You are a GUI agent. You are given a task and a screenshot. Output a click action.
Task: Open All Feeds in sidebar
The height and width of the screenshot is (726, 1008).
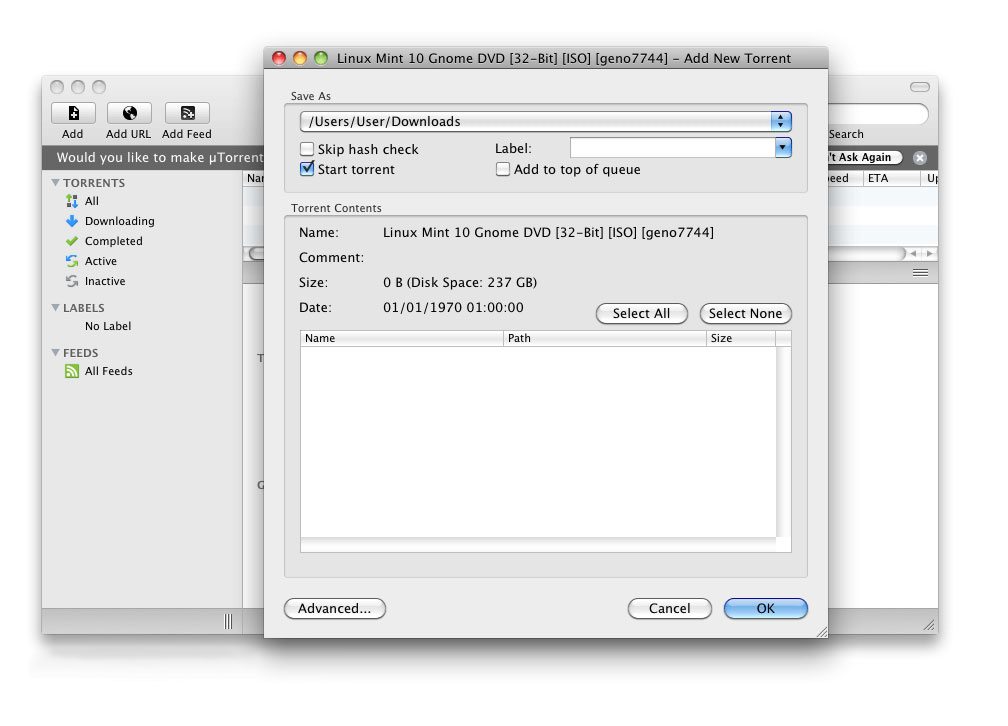(108, 371)
